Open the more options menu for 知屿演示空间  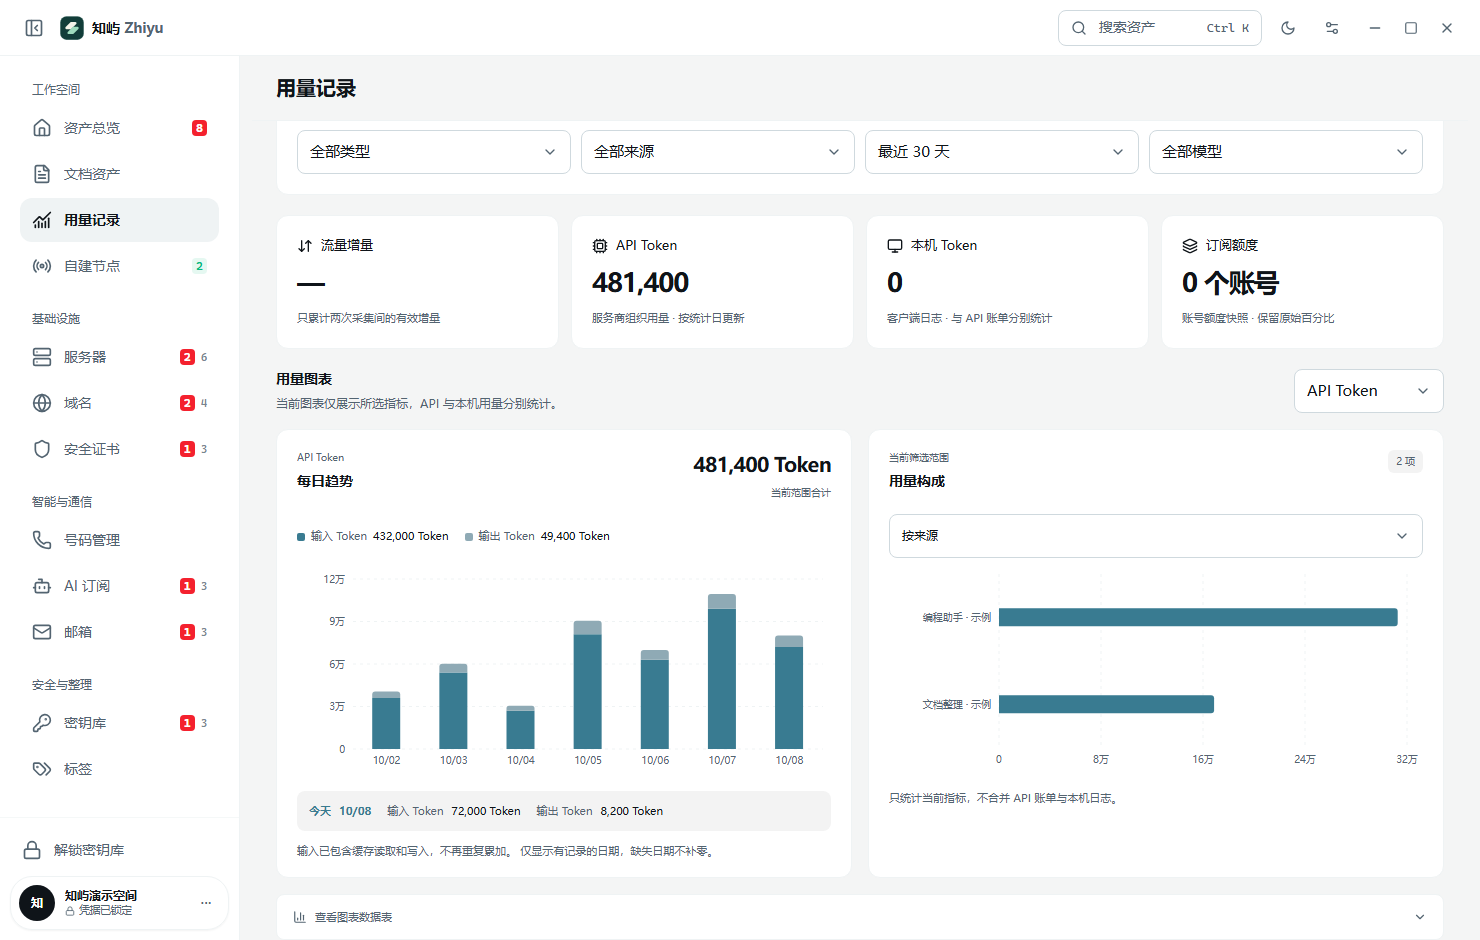point(206,903)
